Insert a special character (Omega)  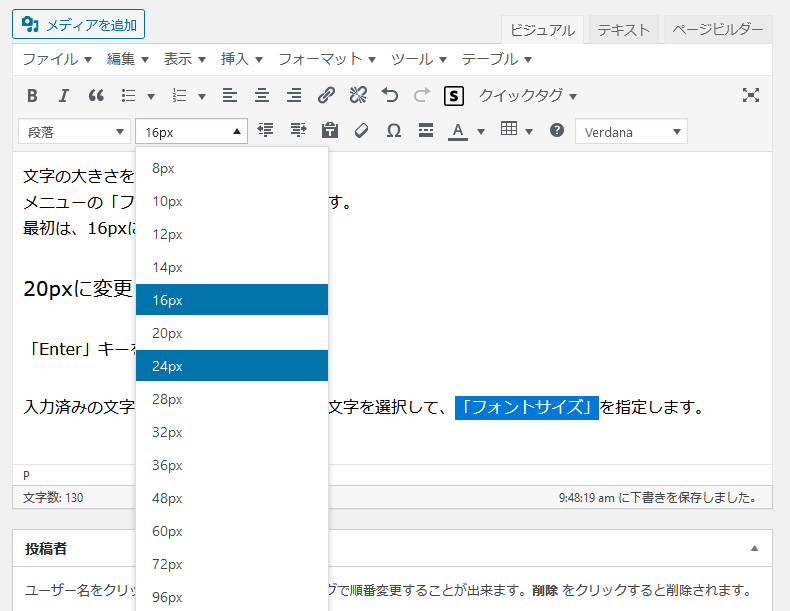tap(393, 131)
